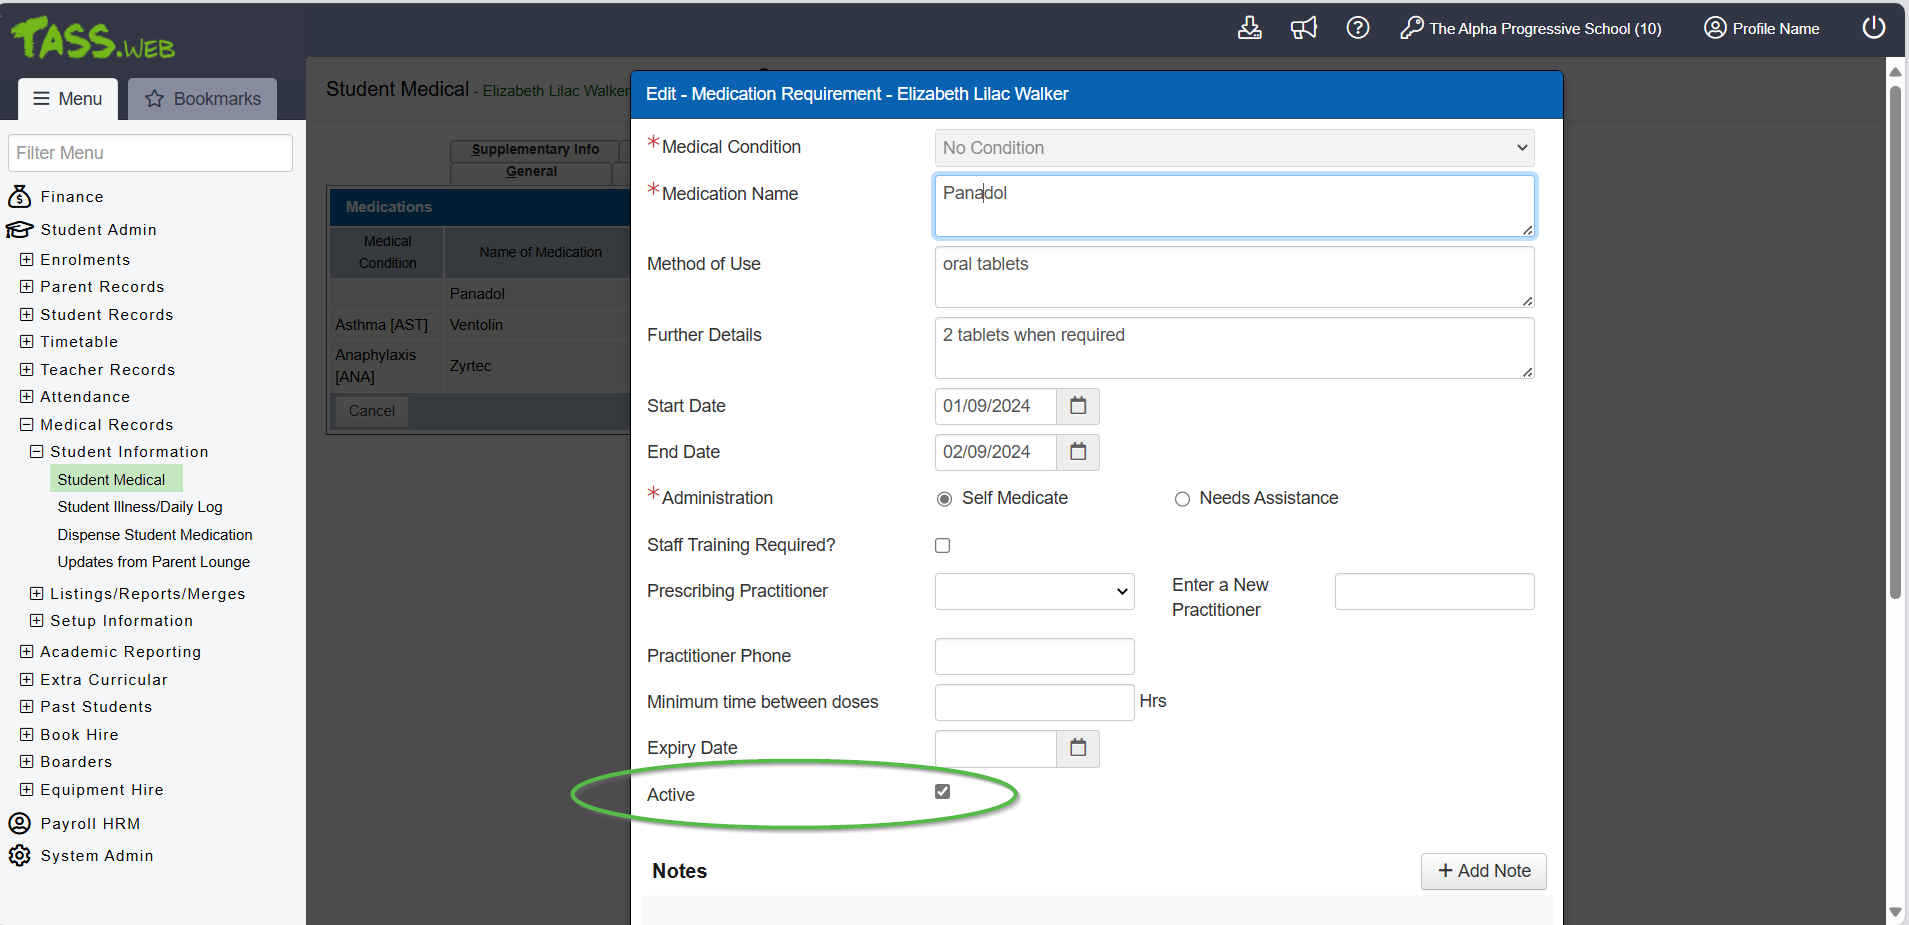
Task: Open the Expiry Date calendar picker
Action: pos(1078,748)
